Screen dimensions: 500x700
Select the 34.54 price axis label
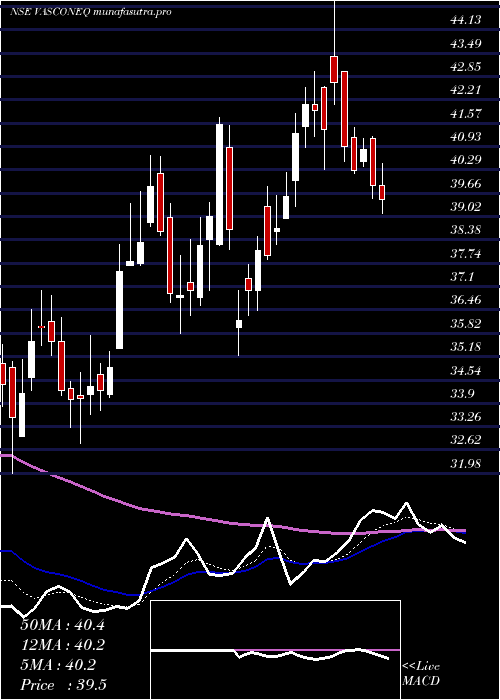coord(466,370)
